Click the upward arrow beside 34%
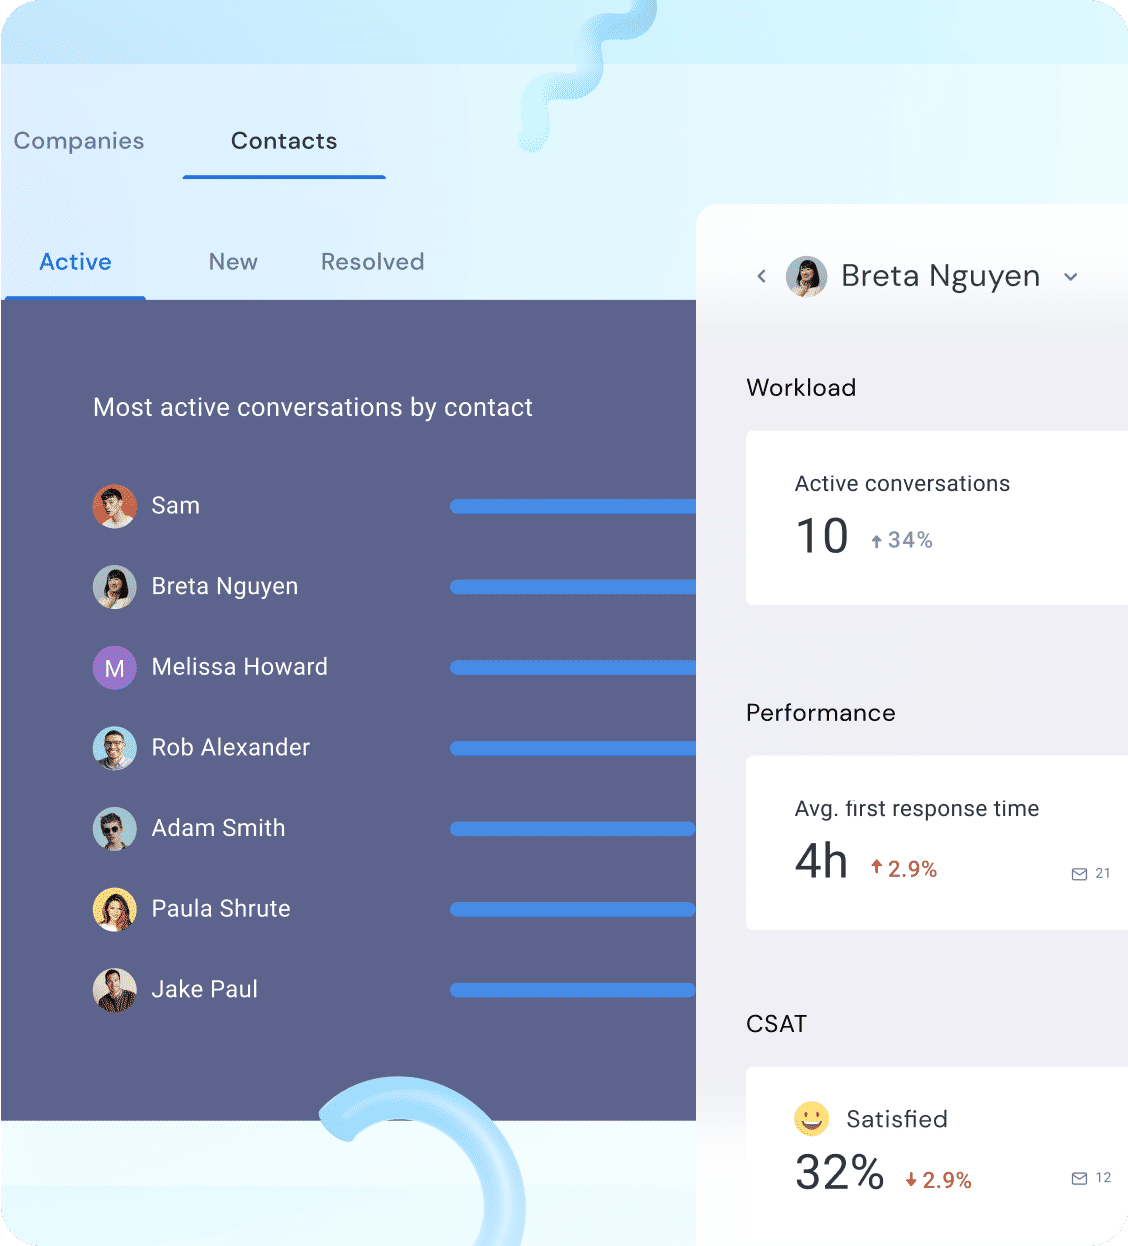Image resolution: width=1128 pixels, height=1246 pixels. [875, 539]
